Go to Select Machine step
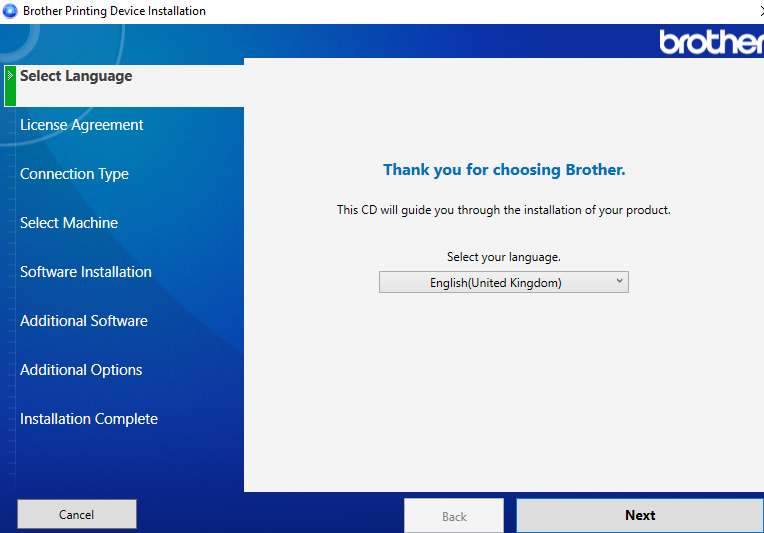This screenshot has width=764, height=533. click(x=69, y=223)
